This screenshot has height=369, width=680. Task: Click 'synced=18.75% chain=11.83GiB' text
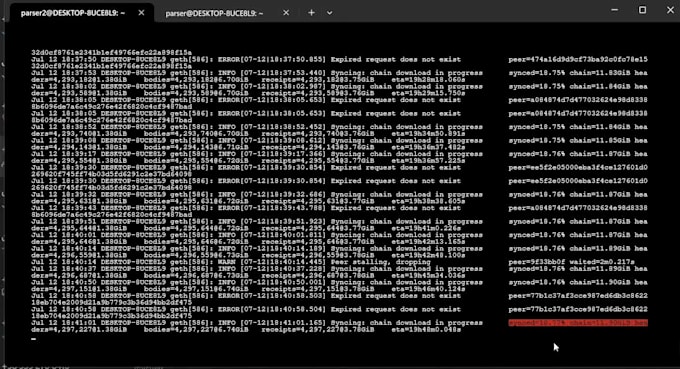click(569, 73)
